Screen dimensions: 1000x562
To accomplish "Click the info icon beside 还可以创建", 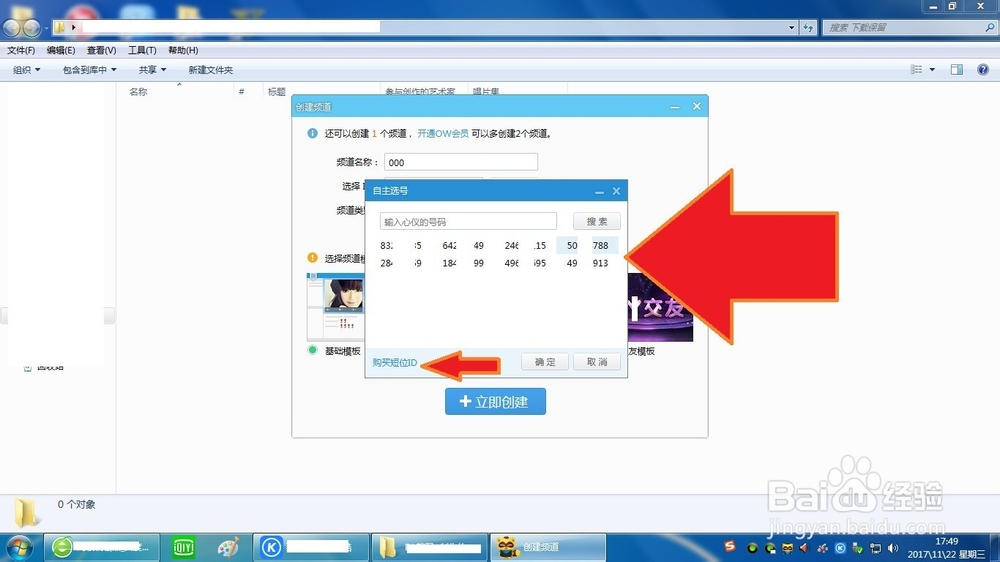I will pyautogui.click(x=312, y=133).
